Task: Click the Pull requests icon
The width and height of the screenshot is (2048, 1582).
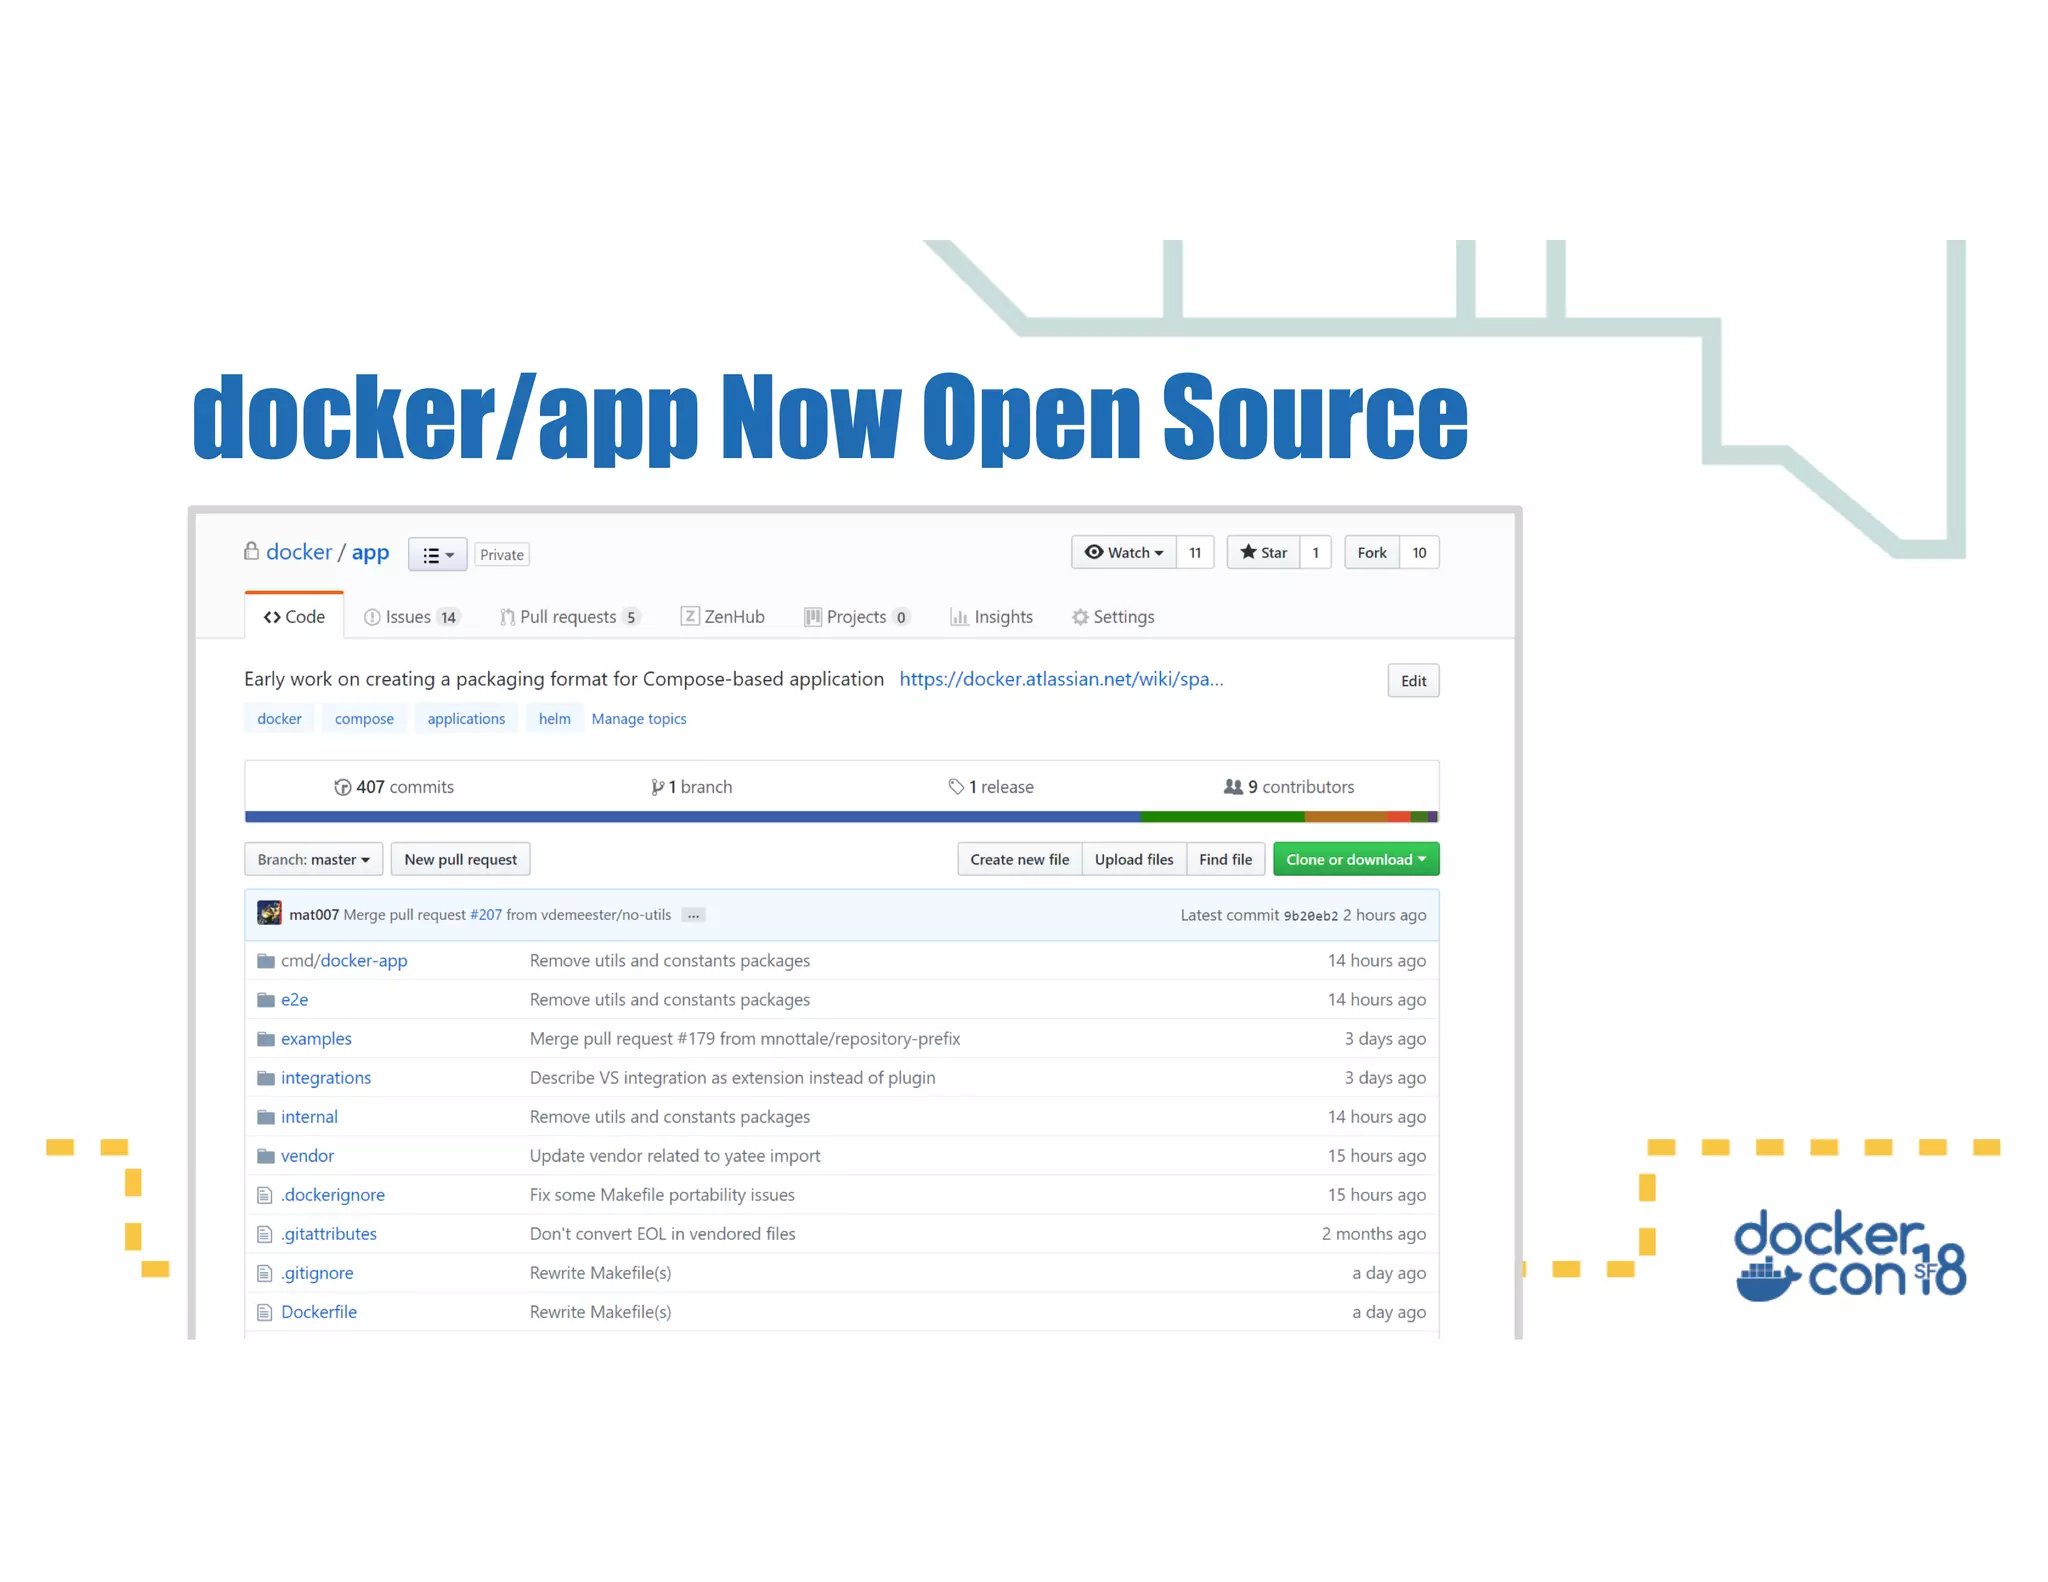Action: (x=507, y=617)
